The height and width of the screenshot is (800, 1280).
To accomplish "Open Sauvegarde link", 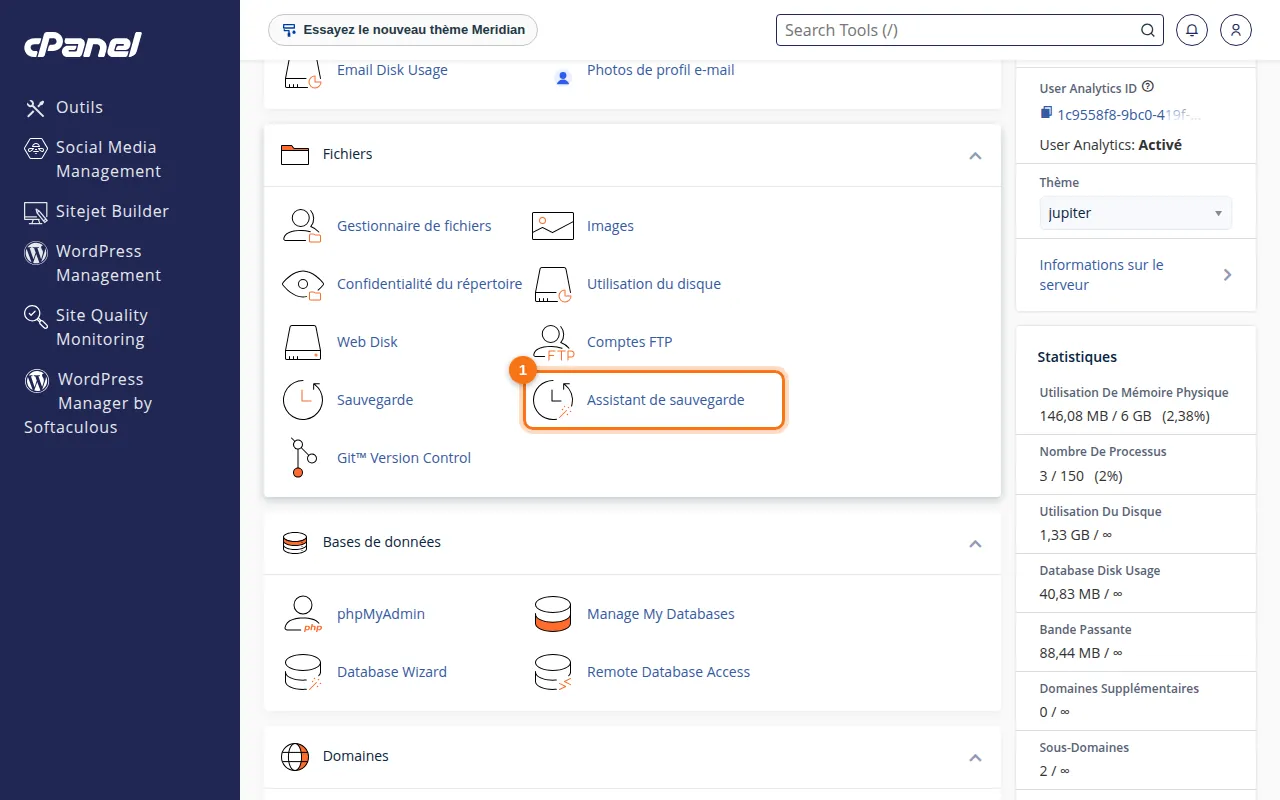I will pos(375,400).
